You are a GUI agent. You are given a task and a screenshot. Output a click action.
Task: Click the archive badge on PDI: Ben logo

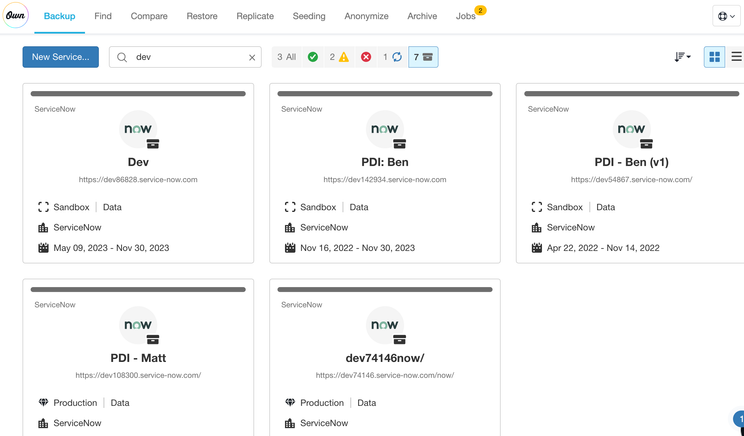click(400, 144)
